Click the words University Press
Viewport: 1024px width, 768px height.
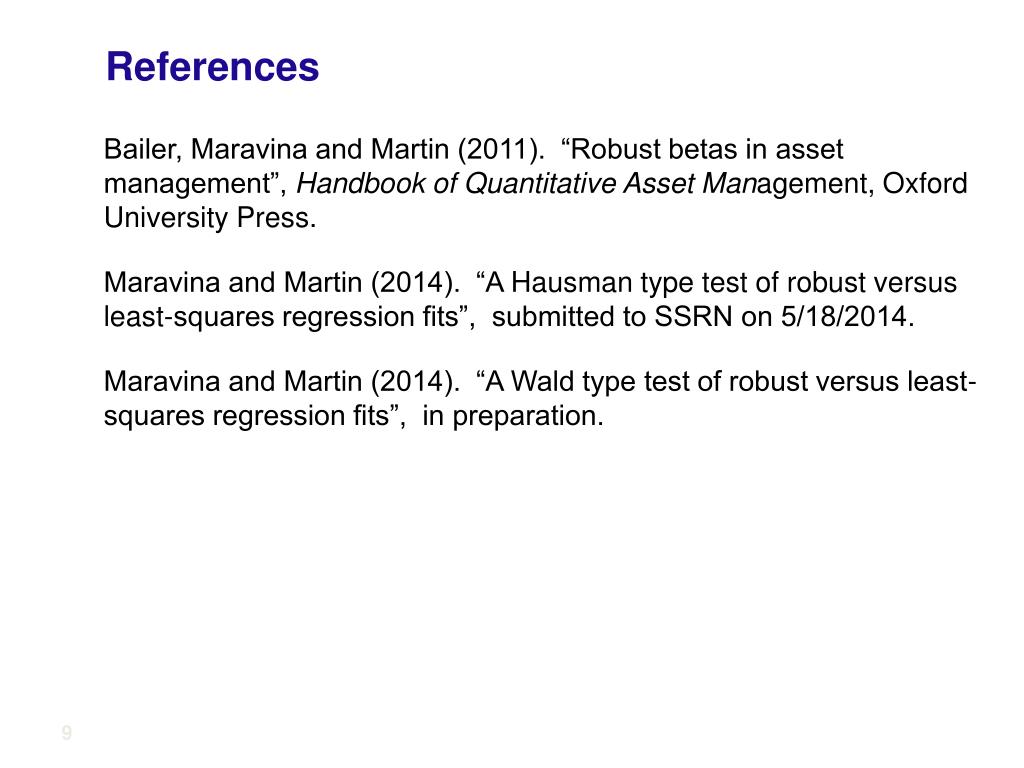coord(210,217)
